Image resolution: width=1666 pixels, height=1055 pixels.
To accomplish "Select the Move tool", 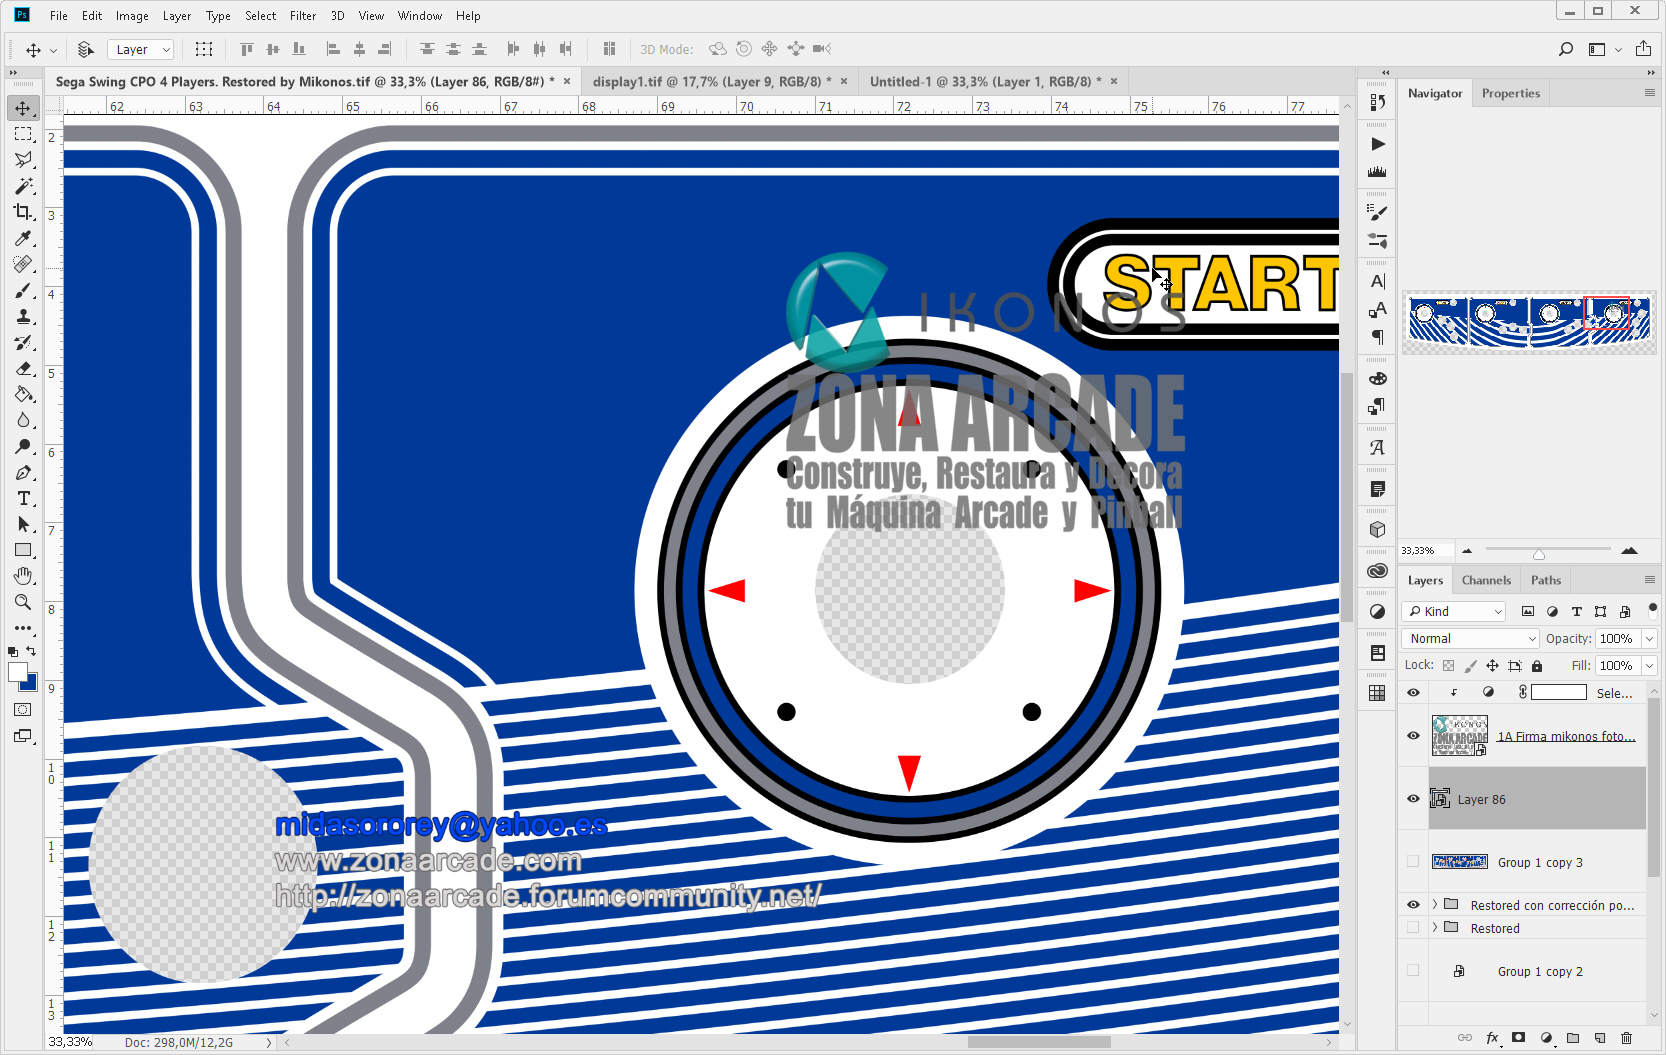I will (x=24, y=108).
